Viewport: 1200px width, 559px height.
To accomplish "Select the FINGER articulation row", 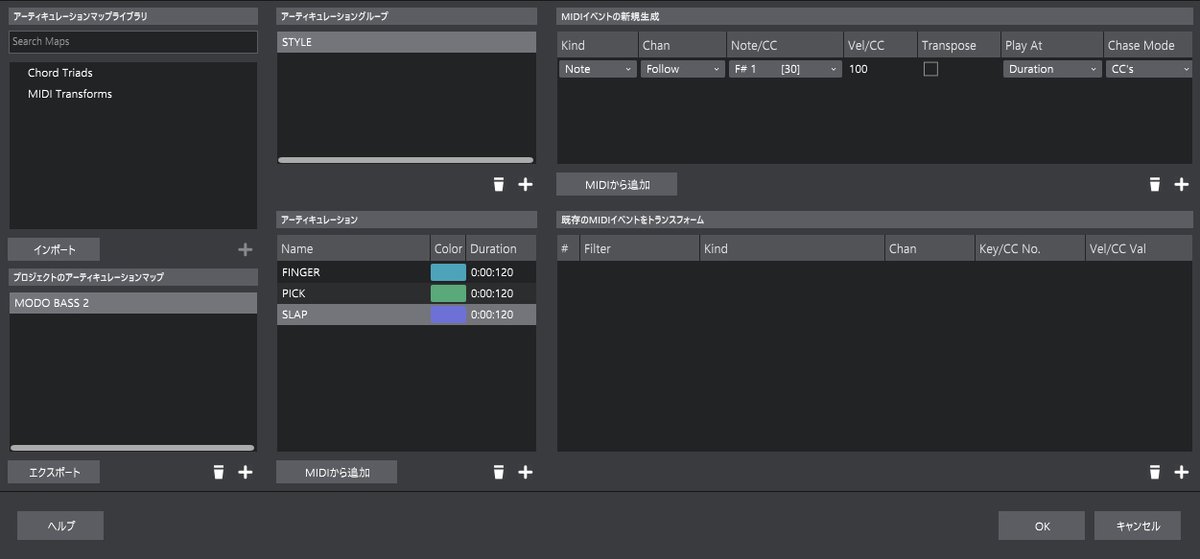I will (x=406, y=272).
